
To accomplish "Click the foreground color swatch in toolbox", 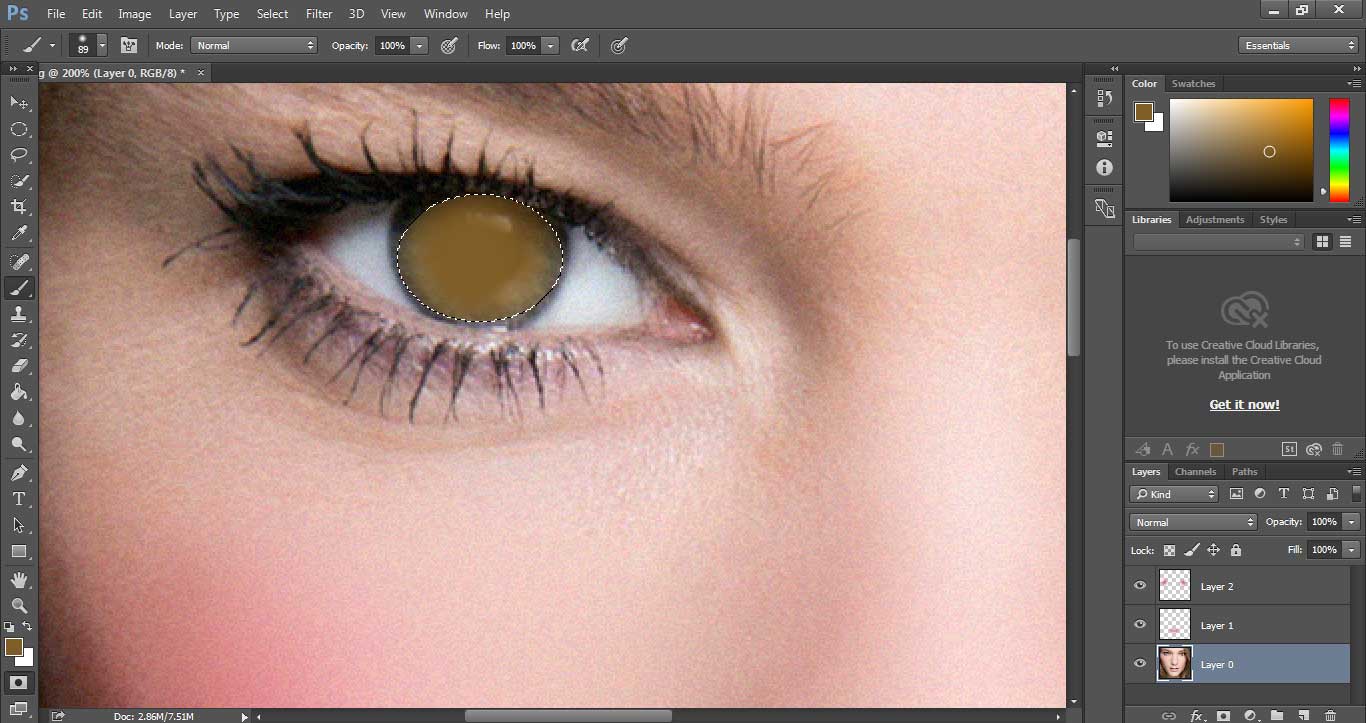I will [13, 648].
